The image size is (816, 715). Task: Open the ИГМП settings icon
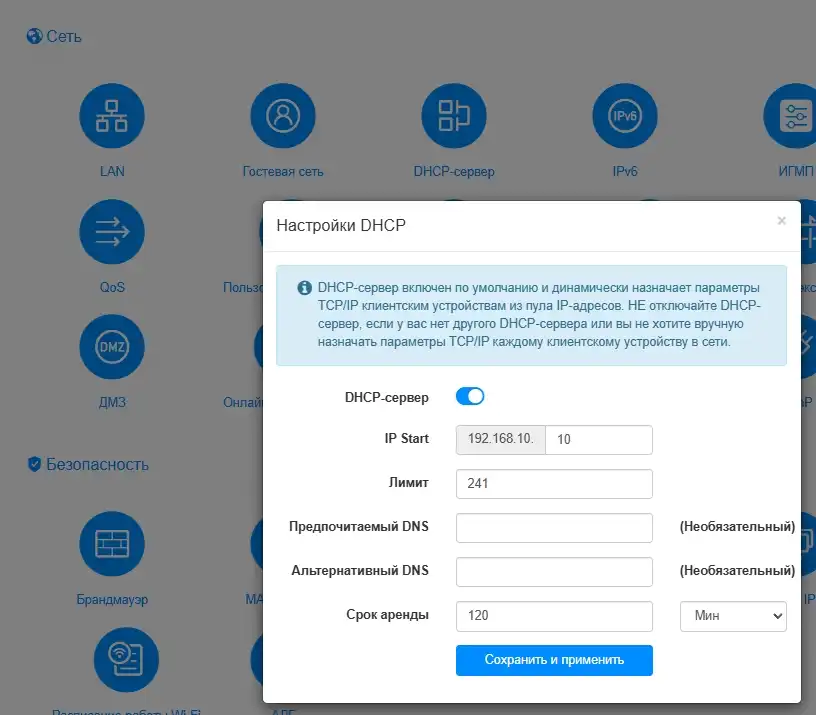(793, 115)
